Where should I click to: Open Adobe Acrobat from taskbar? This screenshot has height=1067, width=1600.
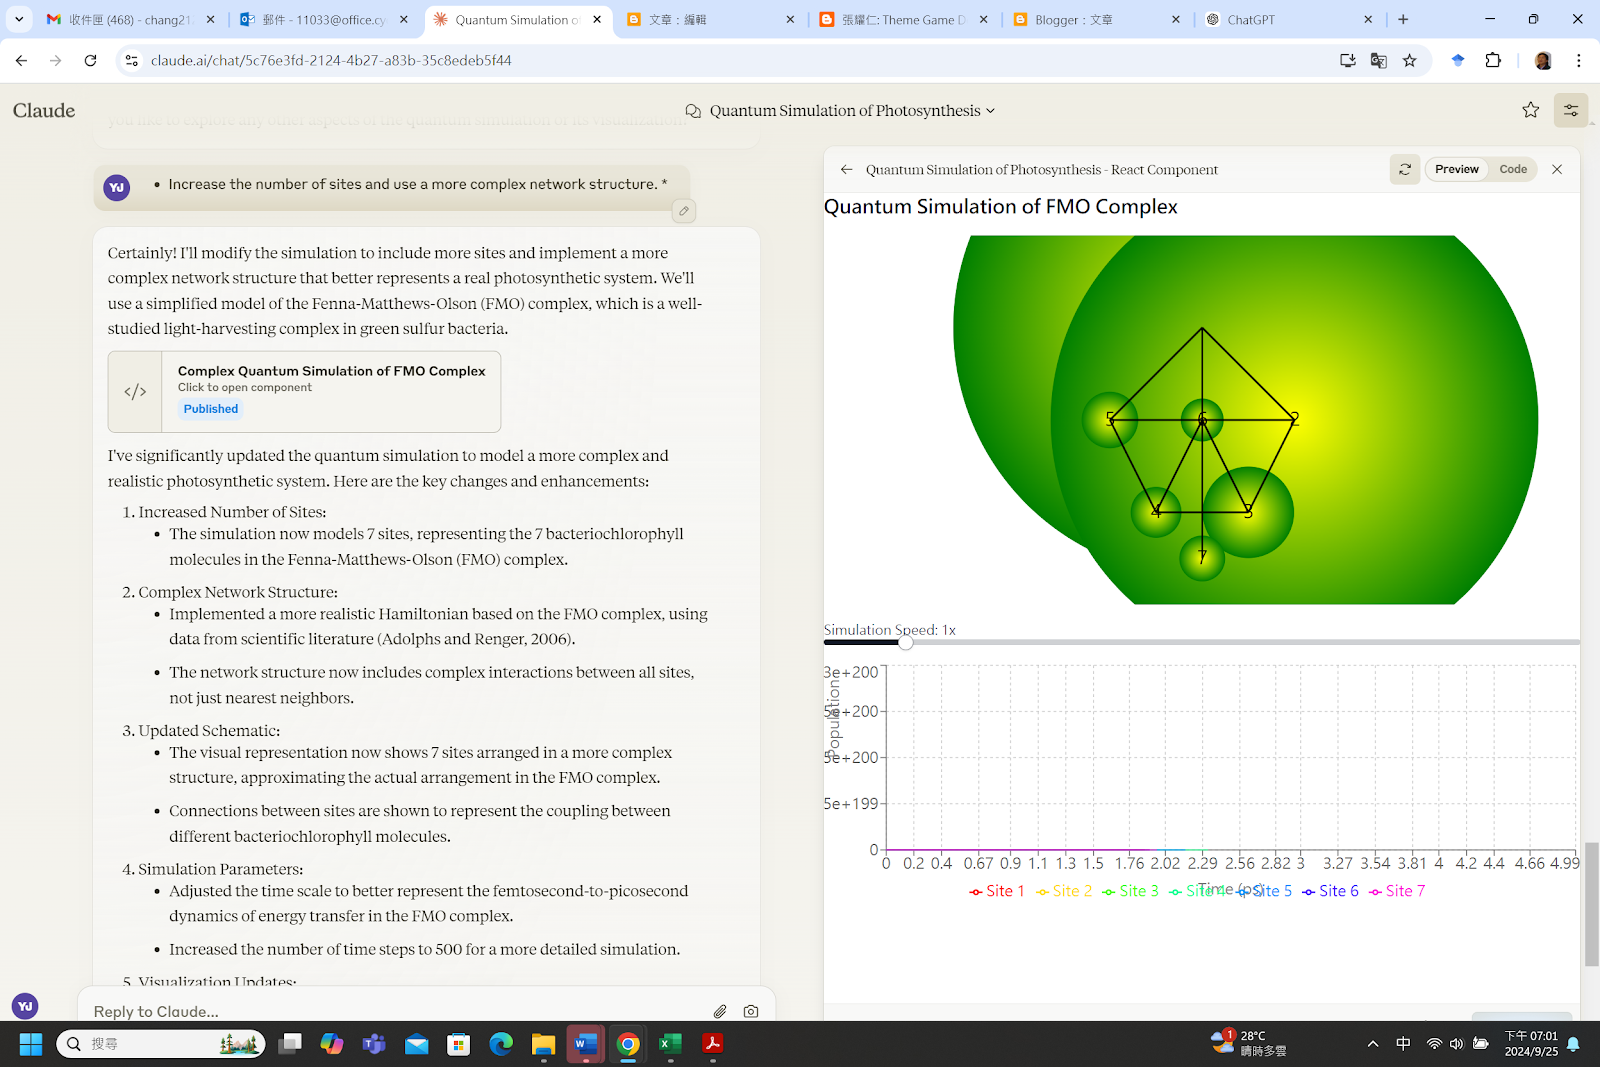pyautogui.click(x=713, y=1044)
